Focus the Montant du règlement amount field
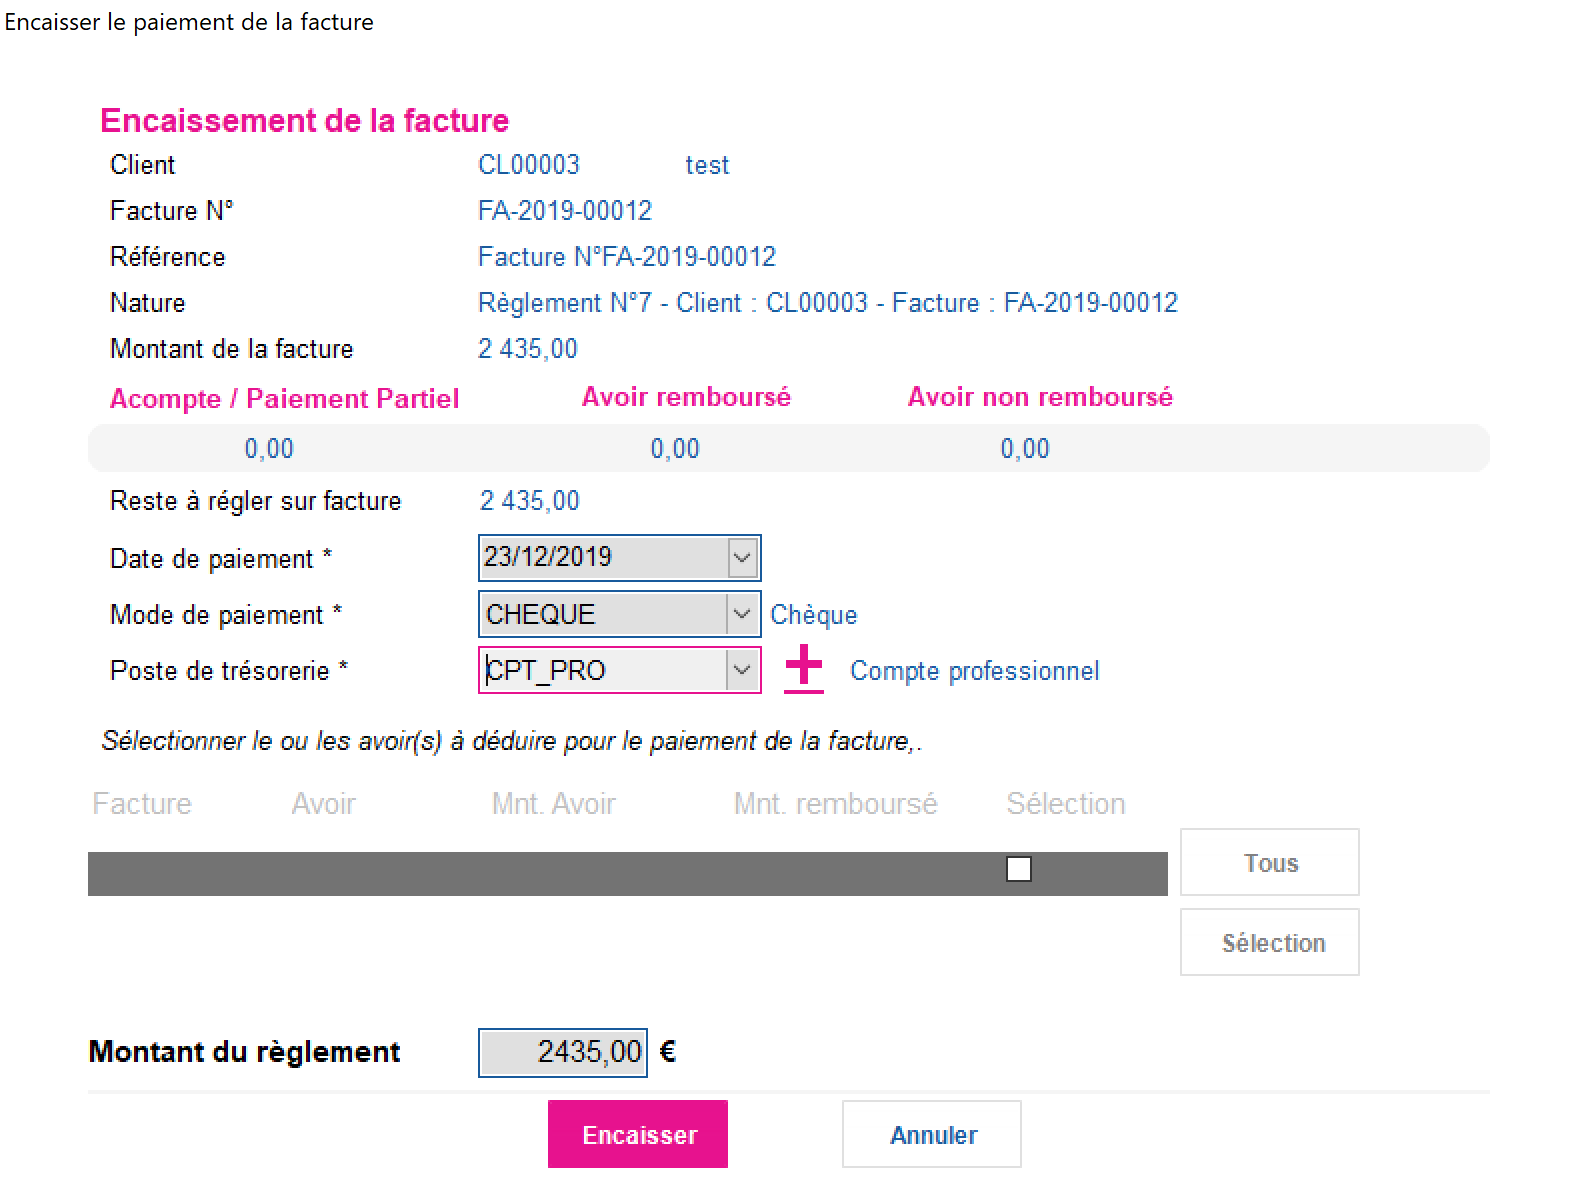 coord(563,1052)
